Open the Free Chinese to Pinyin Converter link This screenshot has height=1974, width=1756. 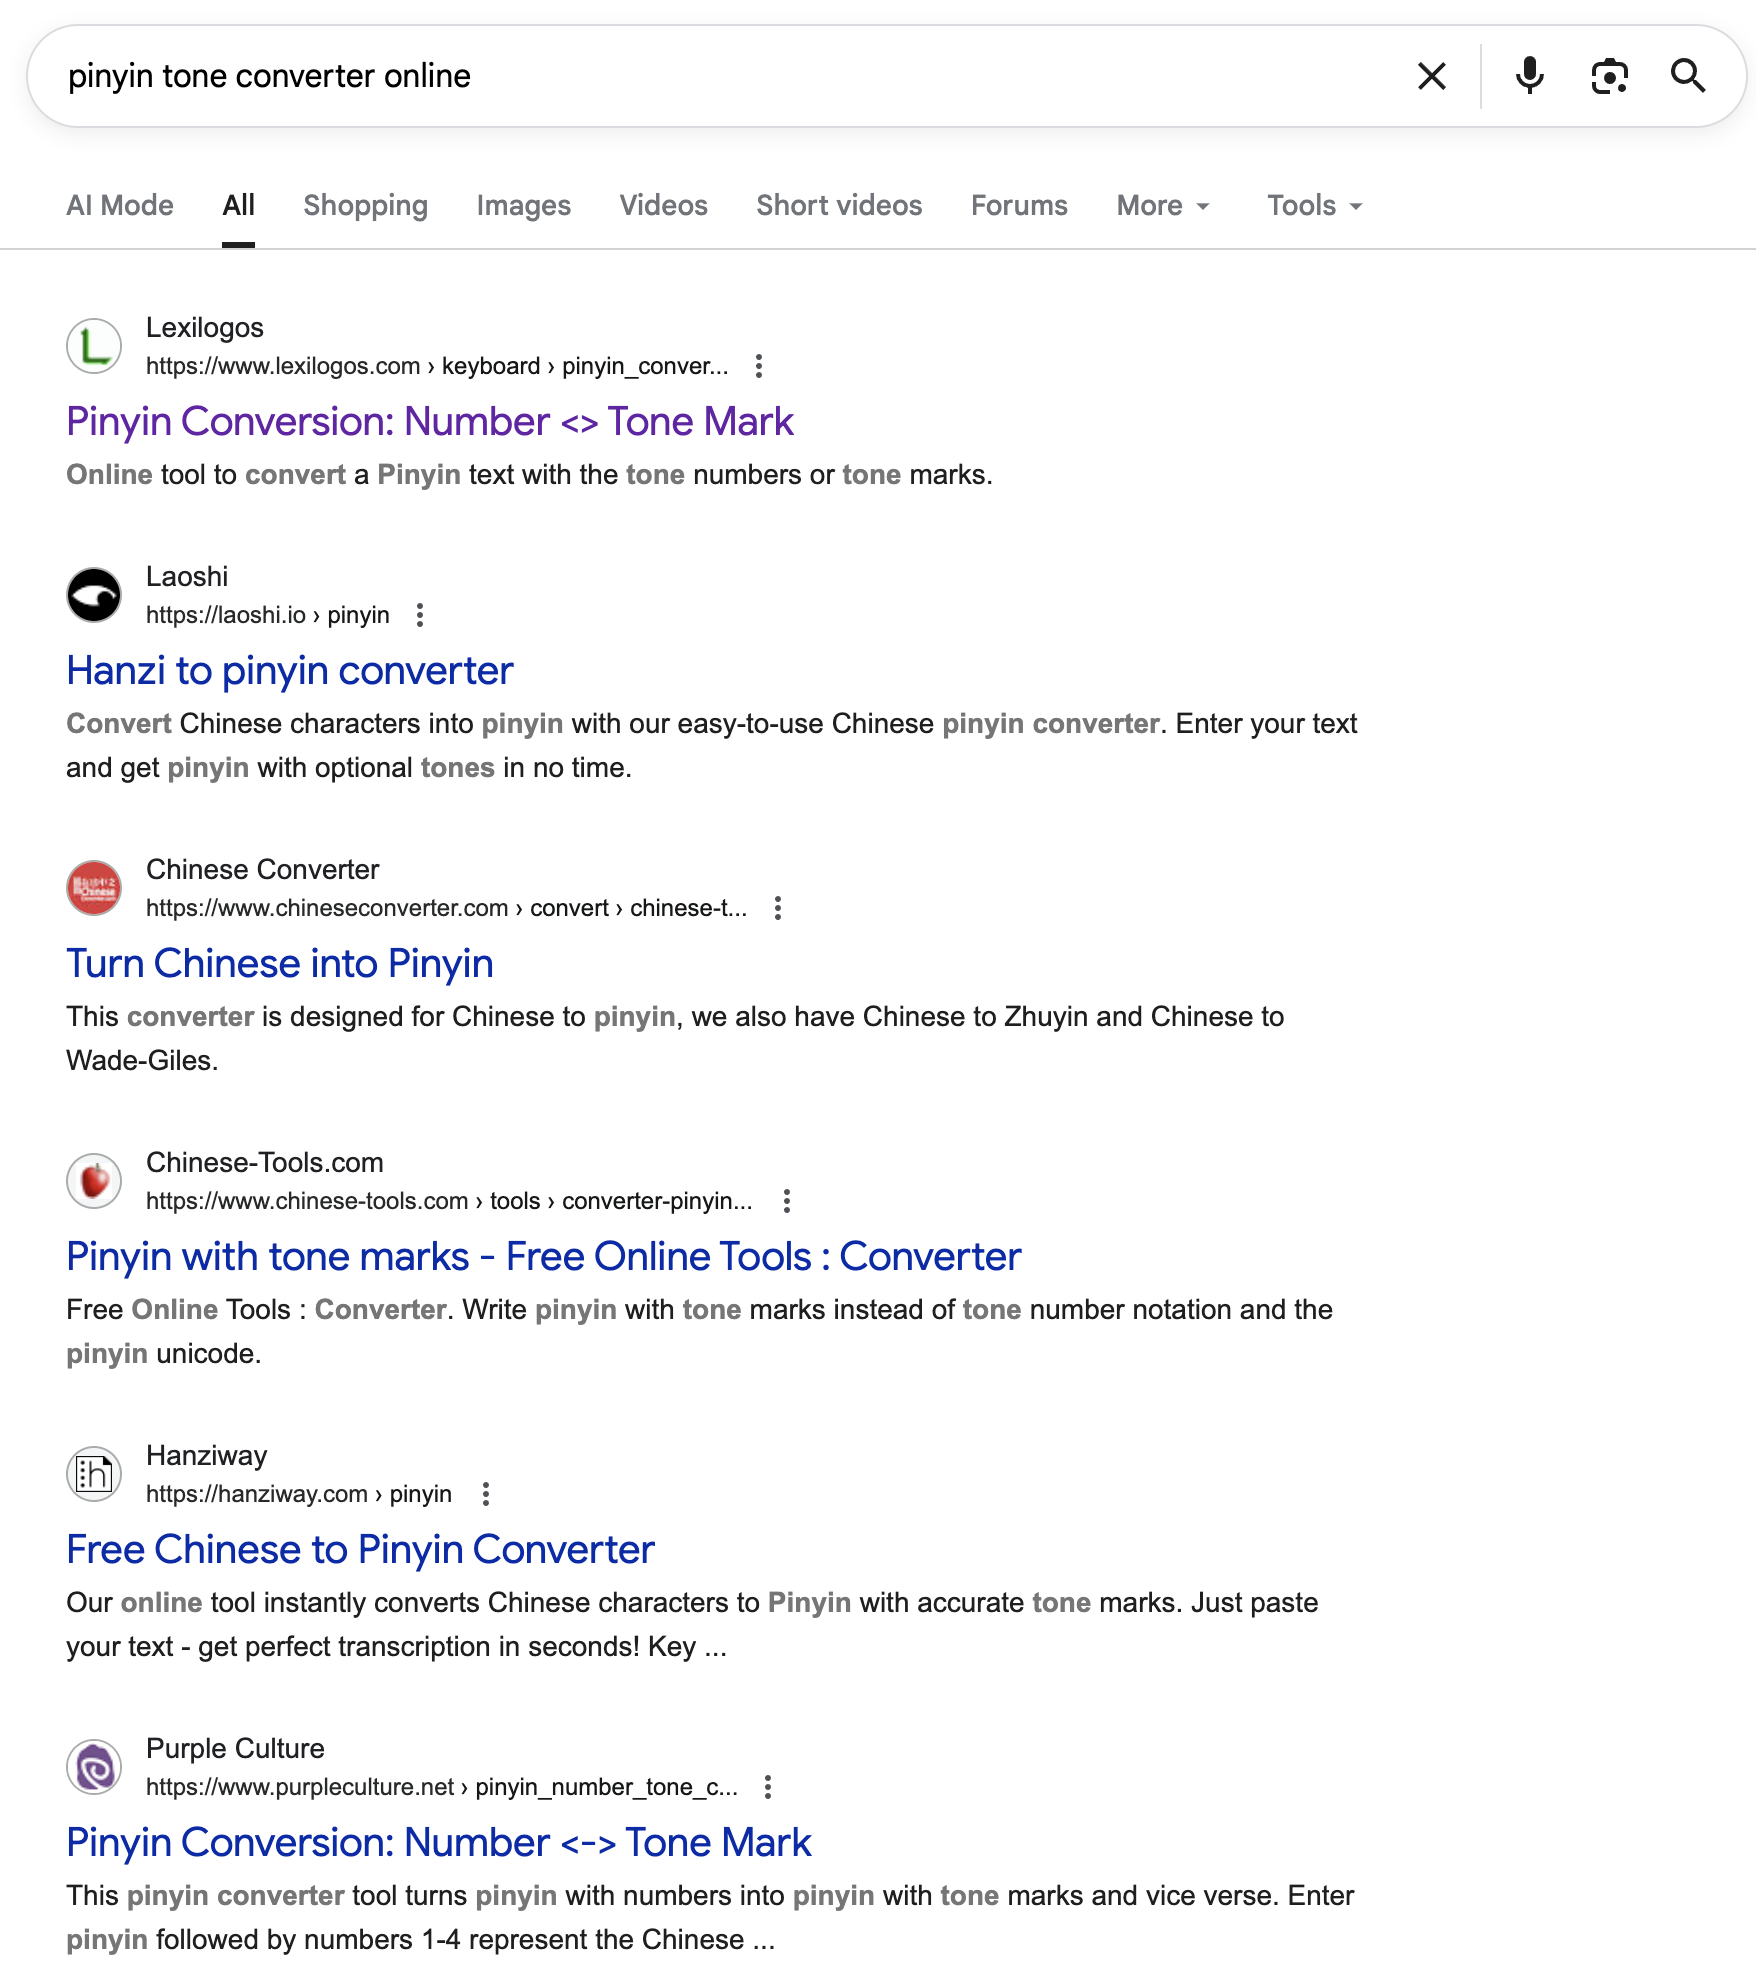pos(360,1549)
